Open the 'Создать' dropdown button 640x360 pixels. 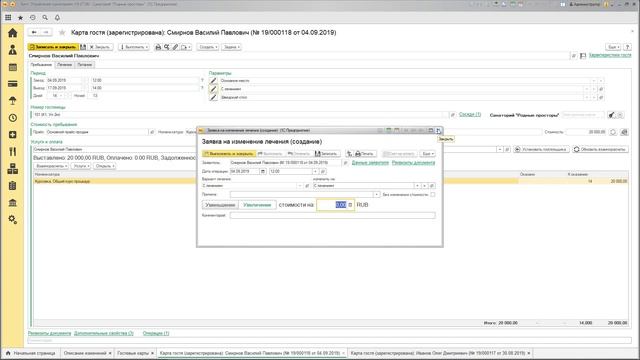pyautogui.click(x=208, y=47)
